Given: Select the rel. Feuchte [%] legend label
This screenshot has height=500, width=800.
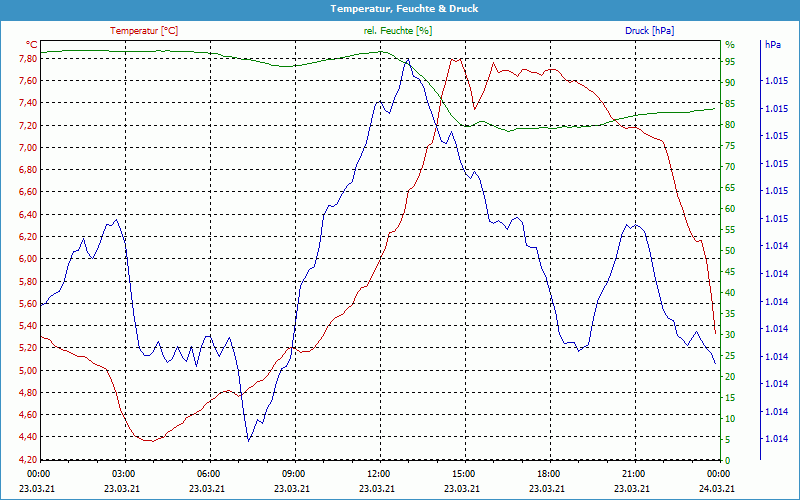Looking at the screenshot, I should [398, 31].
